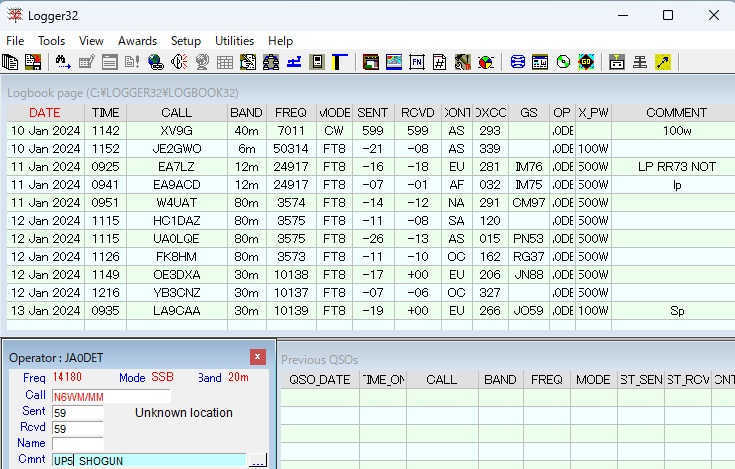This screenshot has width=735, height=469.
Task: Click the MODE header in Previous QSOs
Action: point(593,380)
